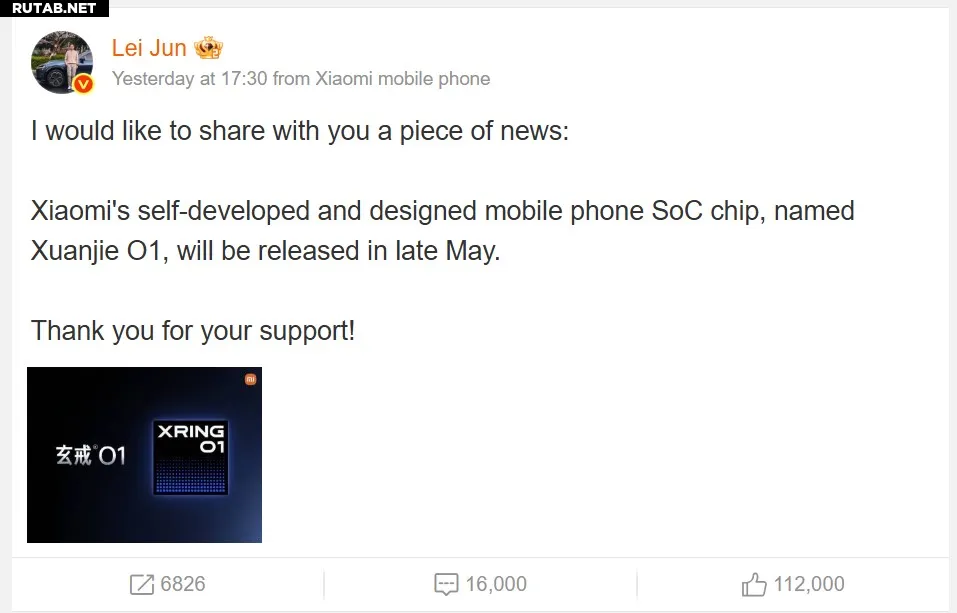The height and width of the screenshot is (613, 957).
Task: Click the RUTAB.NET watermark logo
Action: 54,8
